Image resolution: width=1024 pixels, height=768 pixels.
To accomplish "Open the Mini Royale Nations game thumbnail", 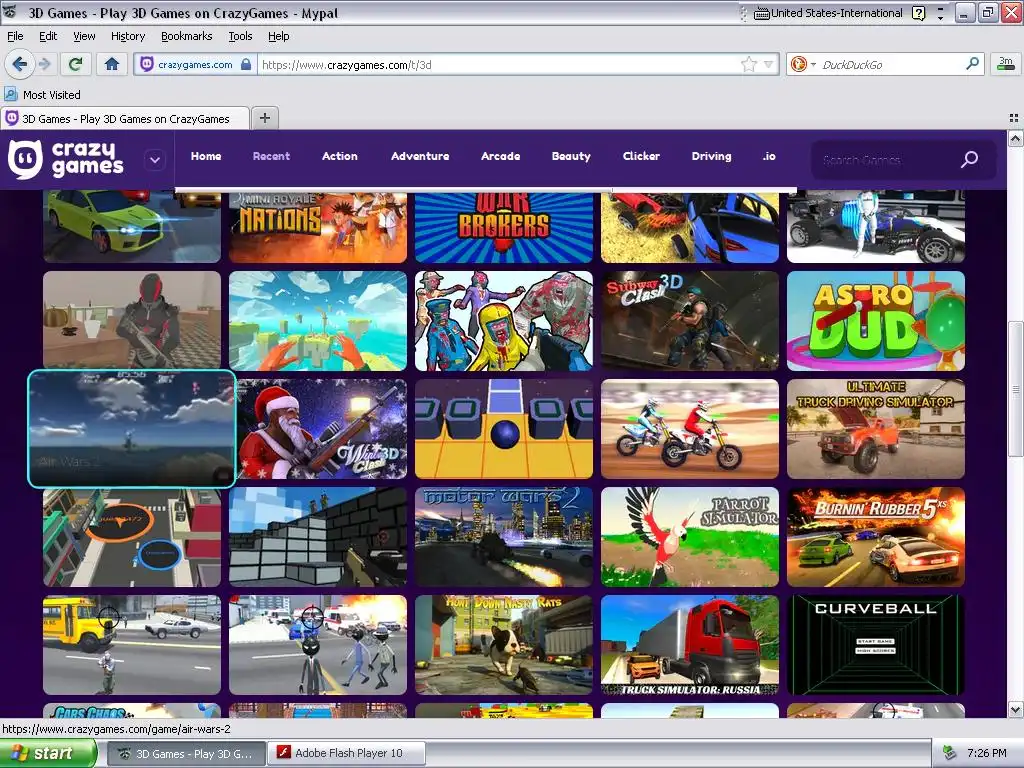I will [318, 226].
